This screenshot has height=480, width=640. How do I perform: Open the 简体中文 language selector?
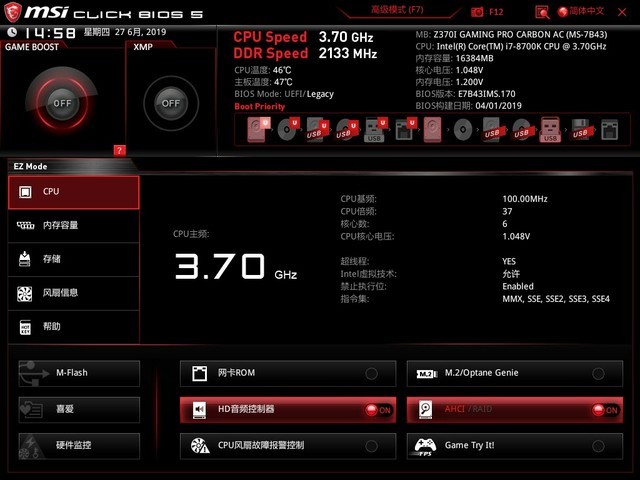(581, 11)
